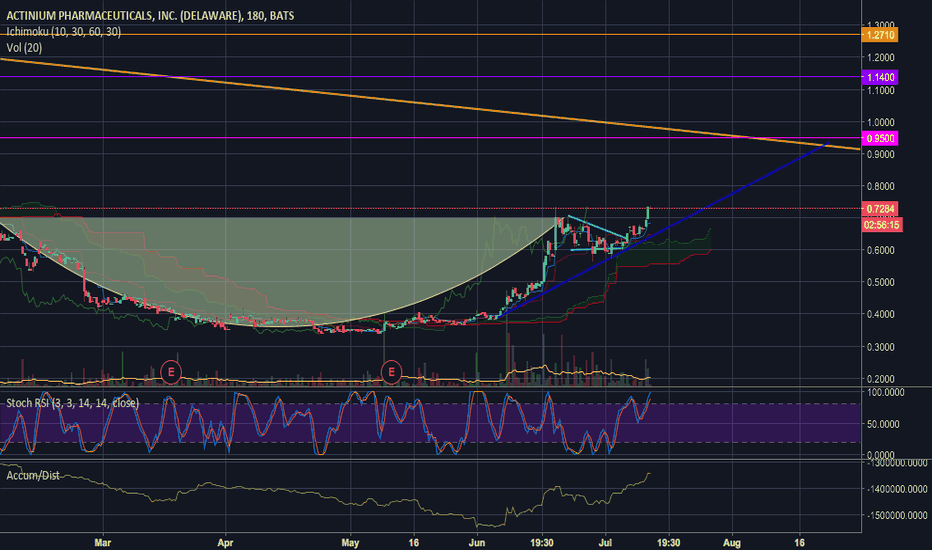Click the May date label on time axis
The image size is (932, 550).
pos(350,543)
